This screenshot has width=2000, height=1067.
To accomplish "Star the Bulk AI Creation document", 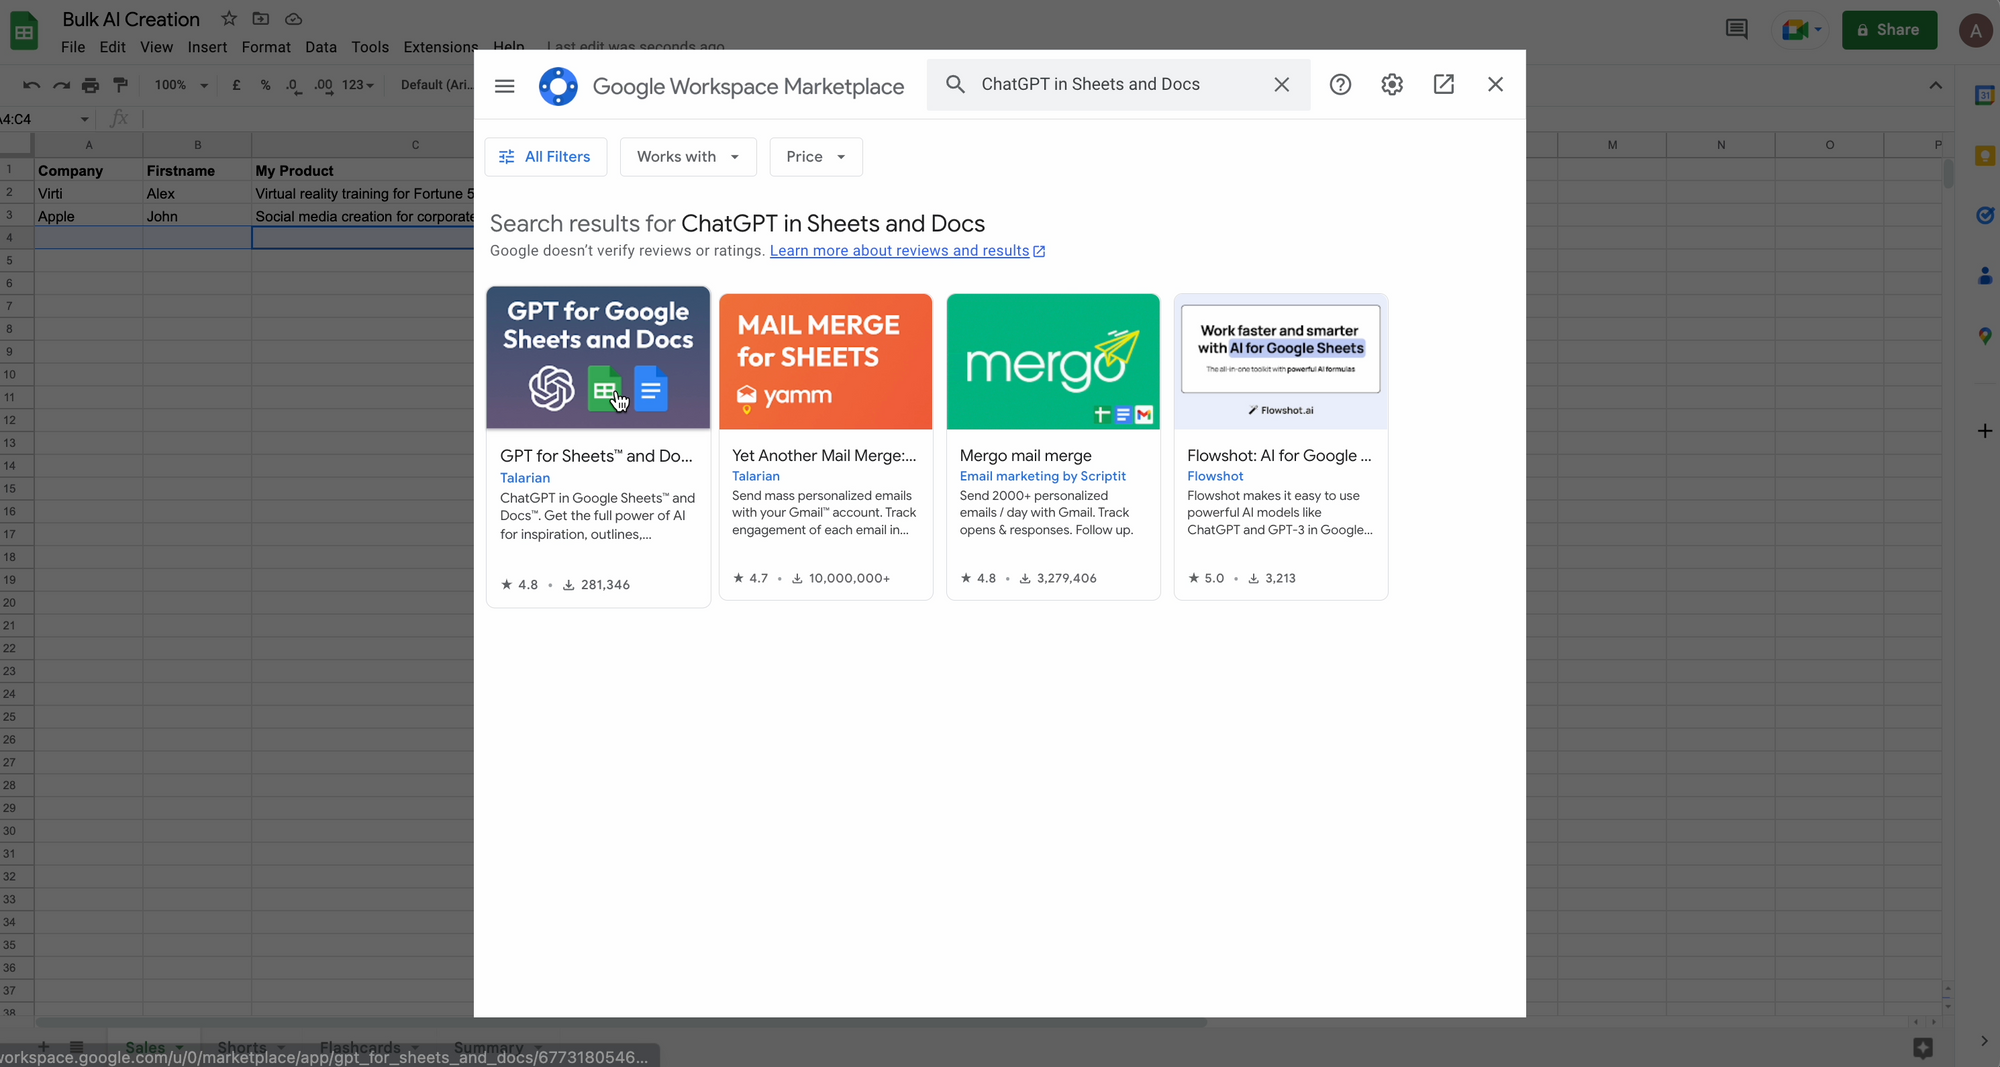I will click(x=229, y=19).
